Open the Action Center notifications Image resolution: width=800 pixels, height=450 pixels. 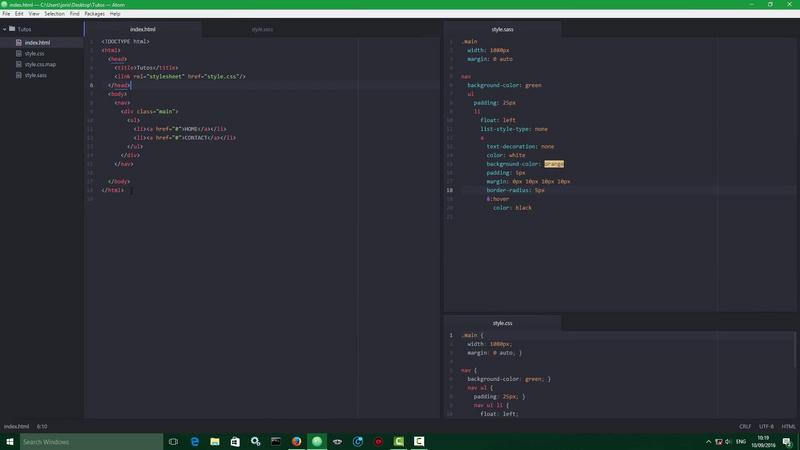[x=788, y=442]
